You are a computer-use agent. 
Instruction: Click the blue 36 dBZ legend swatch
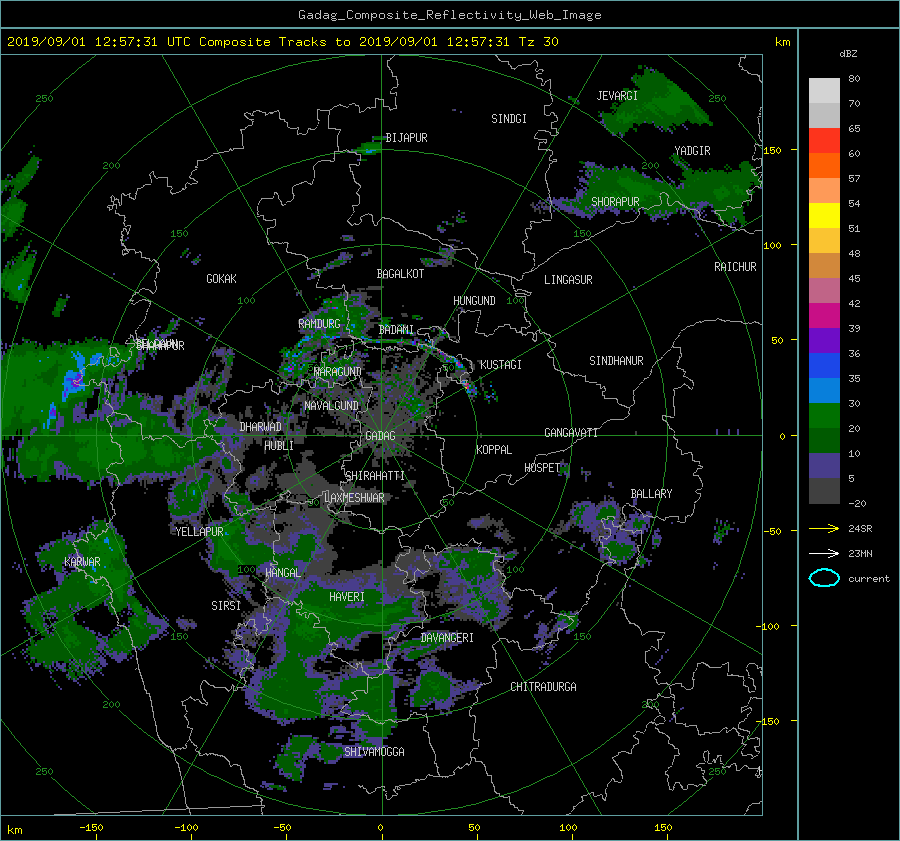pyautogui.click(x=824, y=366)
